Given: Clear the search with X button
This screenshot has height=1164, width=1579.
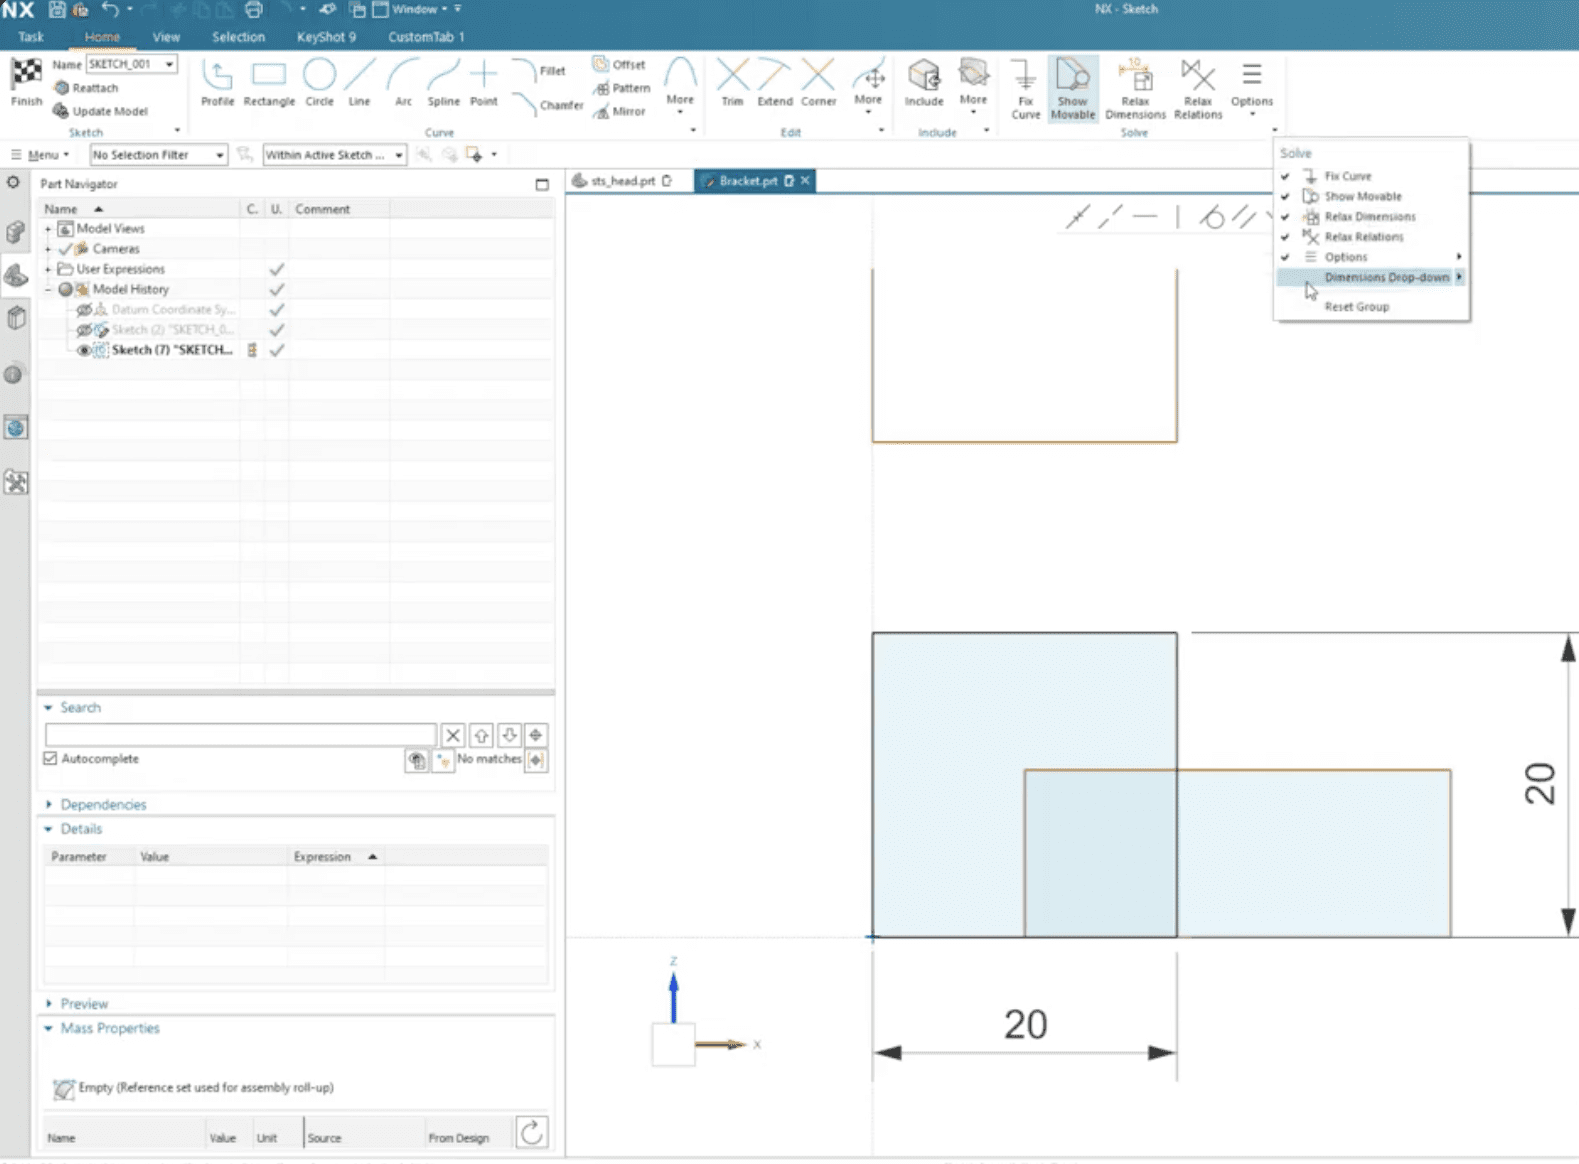Looking at the screenshot, I should [x=453, y=735].
